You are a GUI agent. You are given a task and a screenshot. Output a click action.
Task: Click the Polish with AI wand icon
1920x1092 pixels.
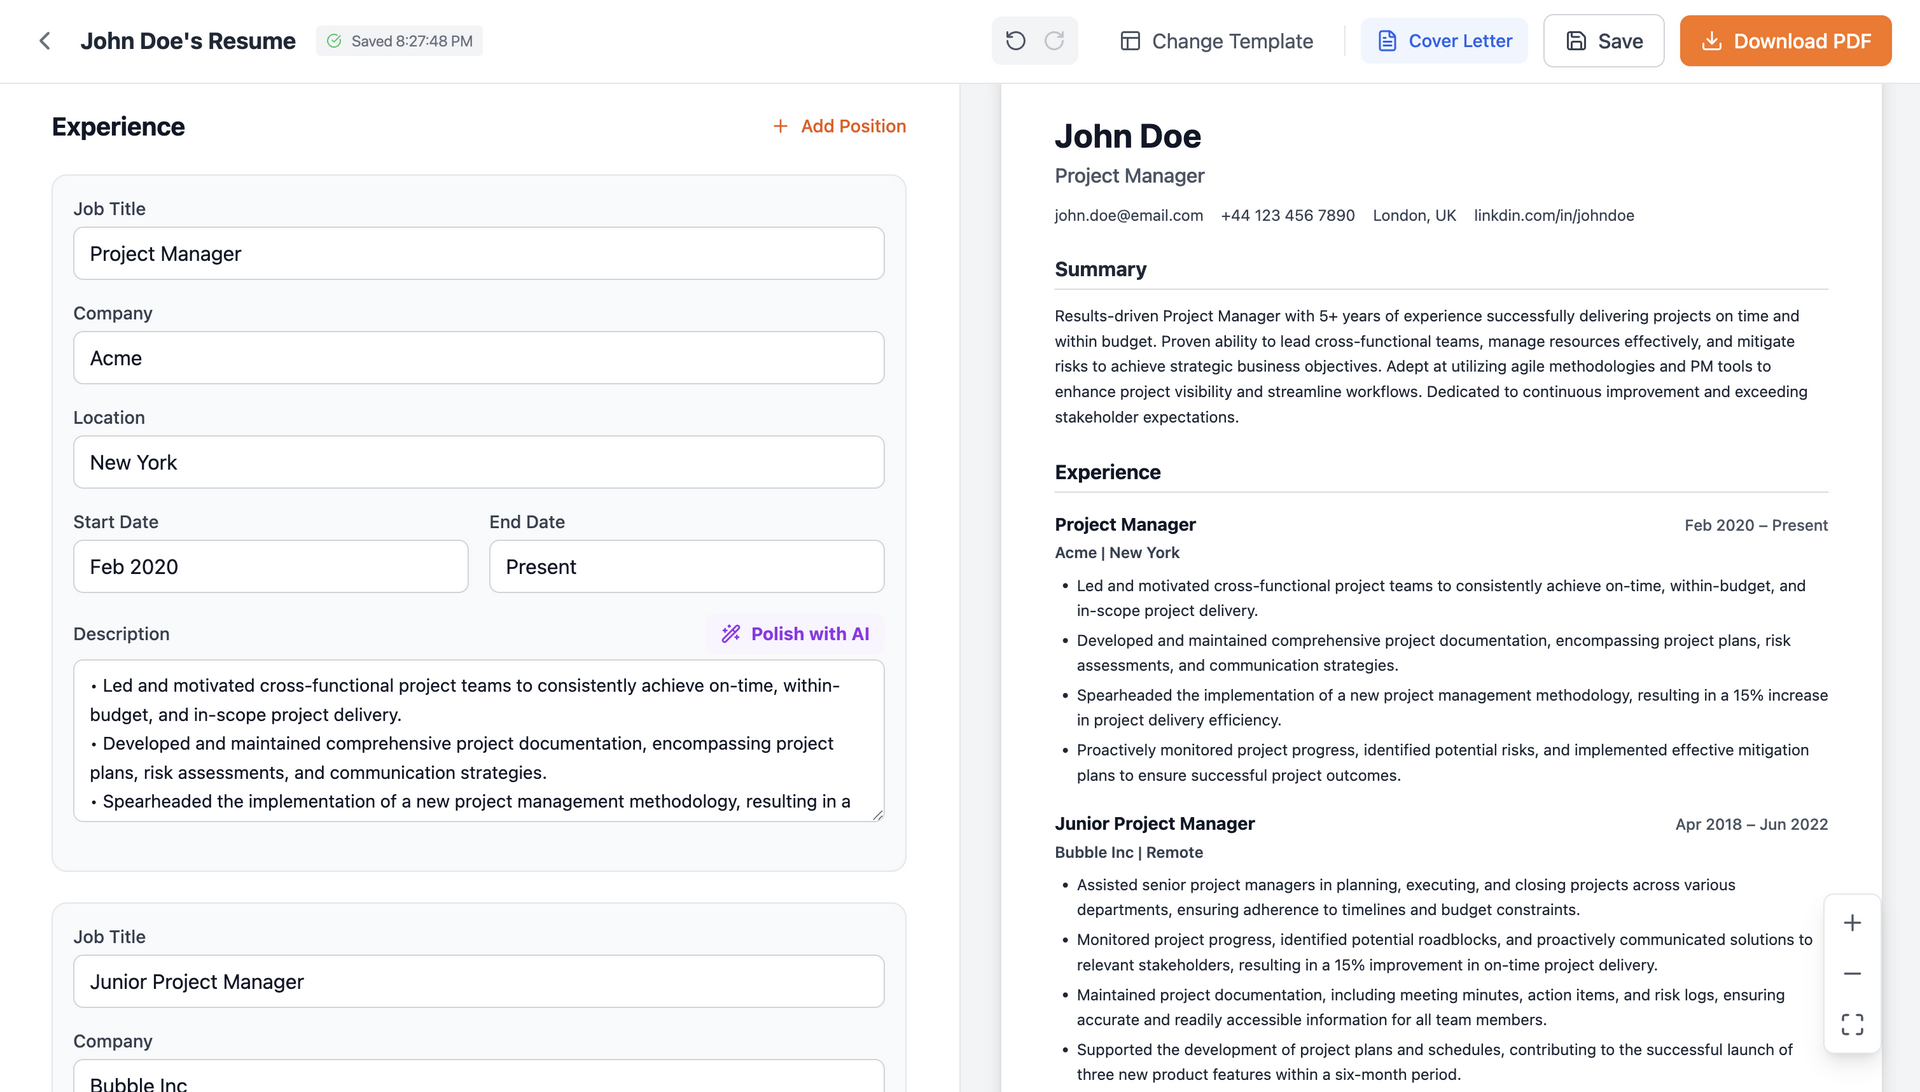(x=730, y=633)
